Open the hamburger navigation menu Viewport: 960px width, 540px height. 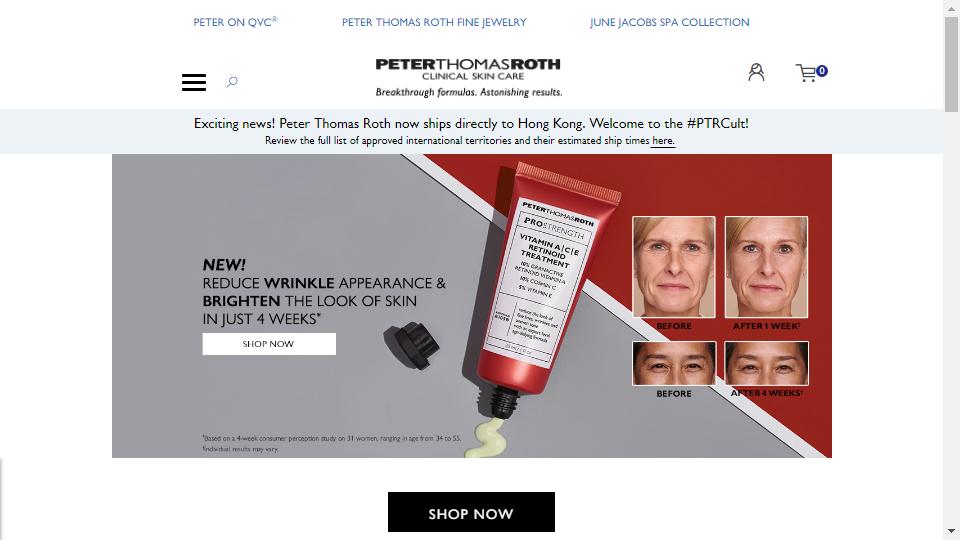[193, 82]
